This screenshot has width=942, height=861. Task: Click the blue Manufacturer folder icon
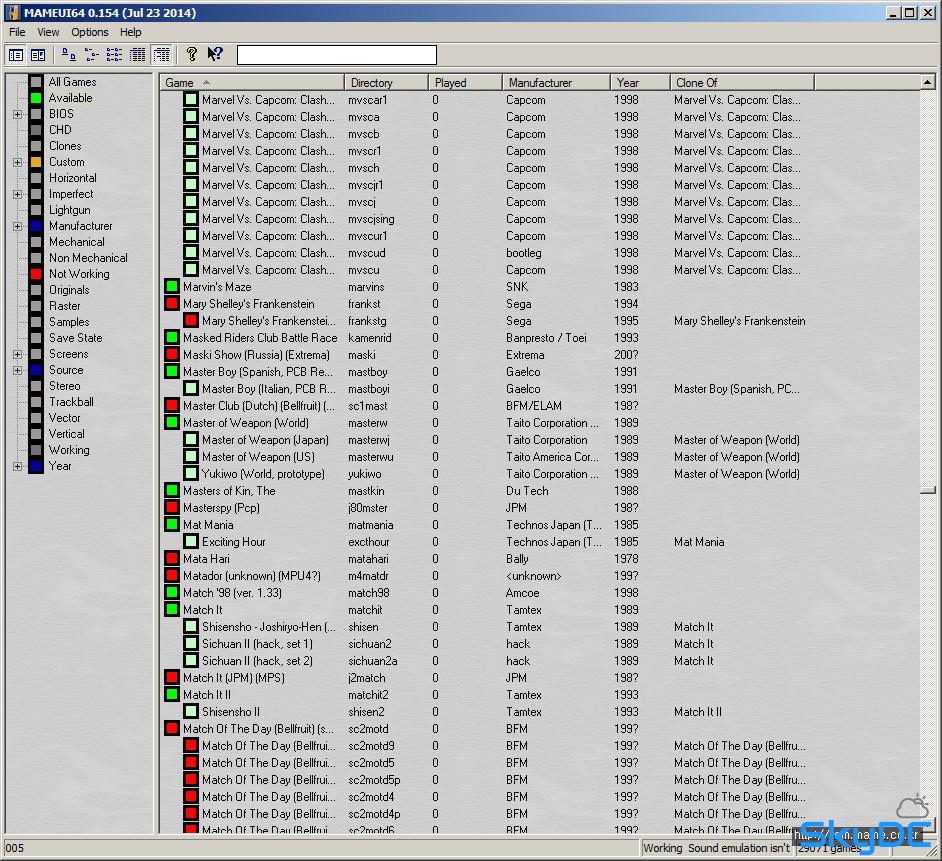(36, 227)
